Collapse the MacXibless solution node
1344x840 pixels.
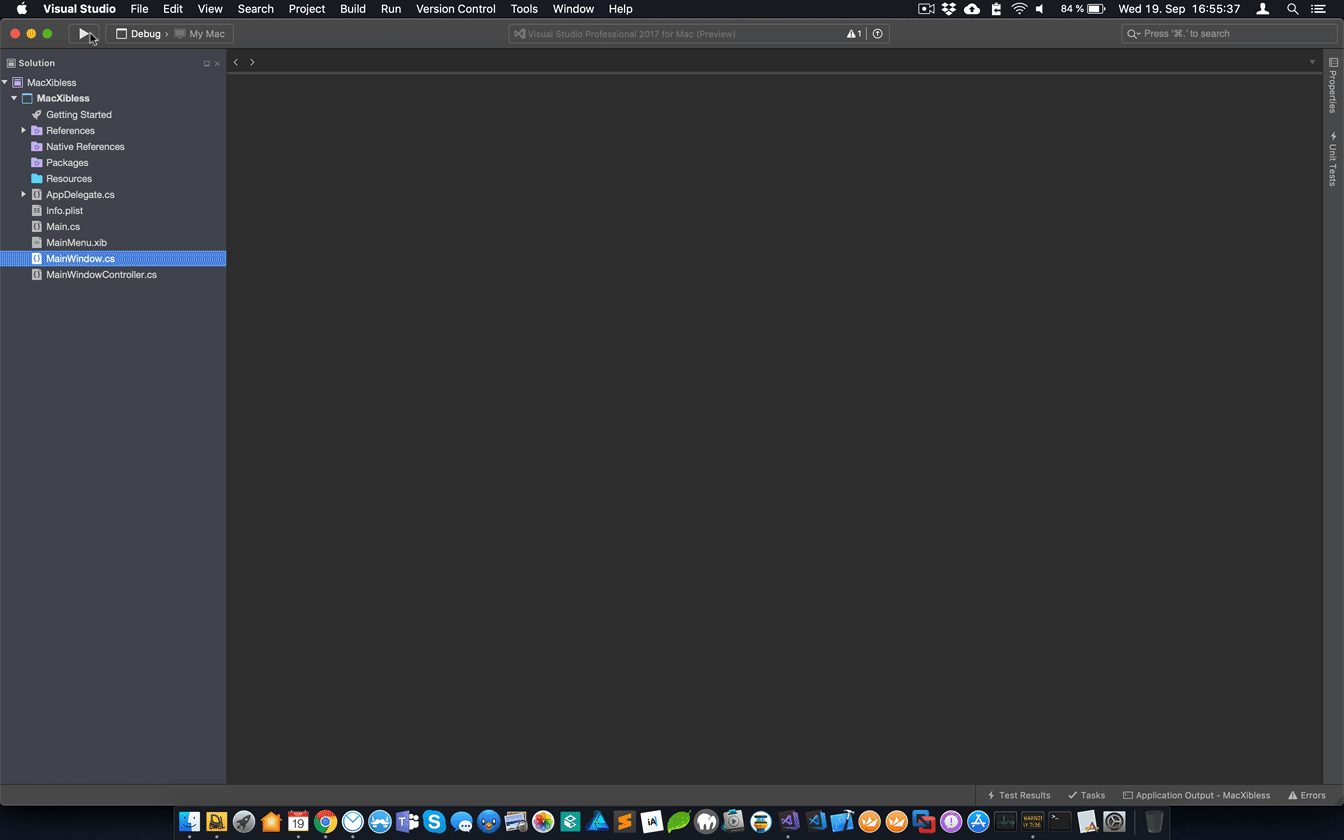[5, 83]
